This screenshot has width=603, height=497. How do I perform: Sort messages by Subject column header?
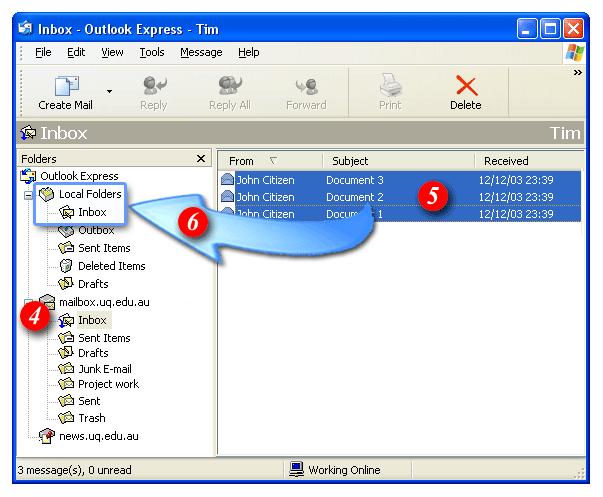[397, 161]
